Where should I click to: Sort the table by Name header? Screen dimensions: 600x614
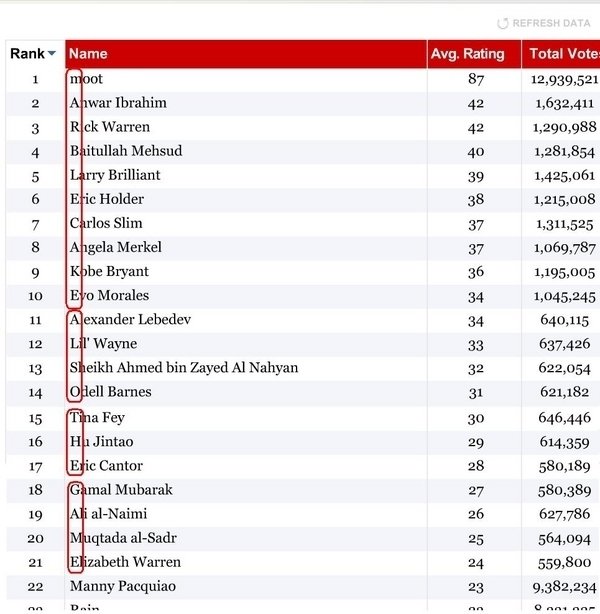pyautogui.click(x=88, y=54)
